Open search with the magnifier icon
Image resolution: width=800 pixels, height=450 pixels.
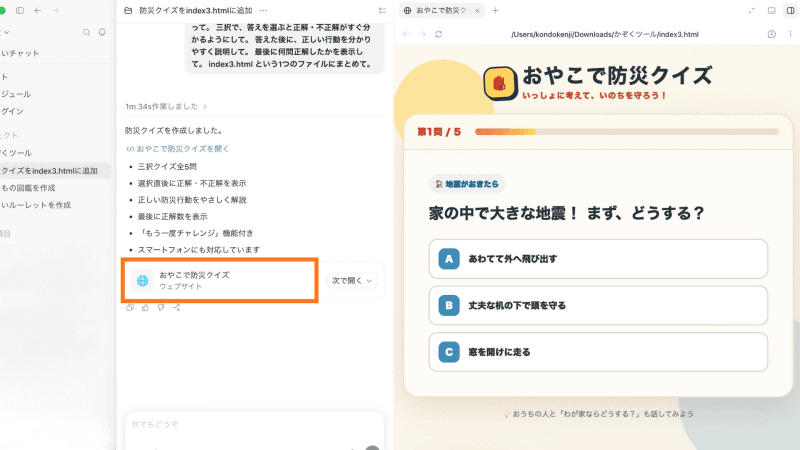click(x=86, y=32)
